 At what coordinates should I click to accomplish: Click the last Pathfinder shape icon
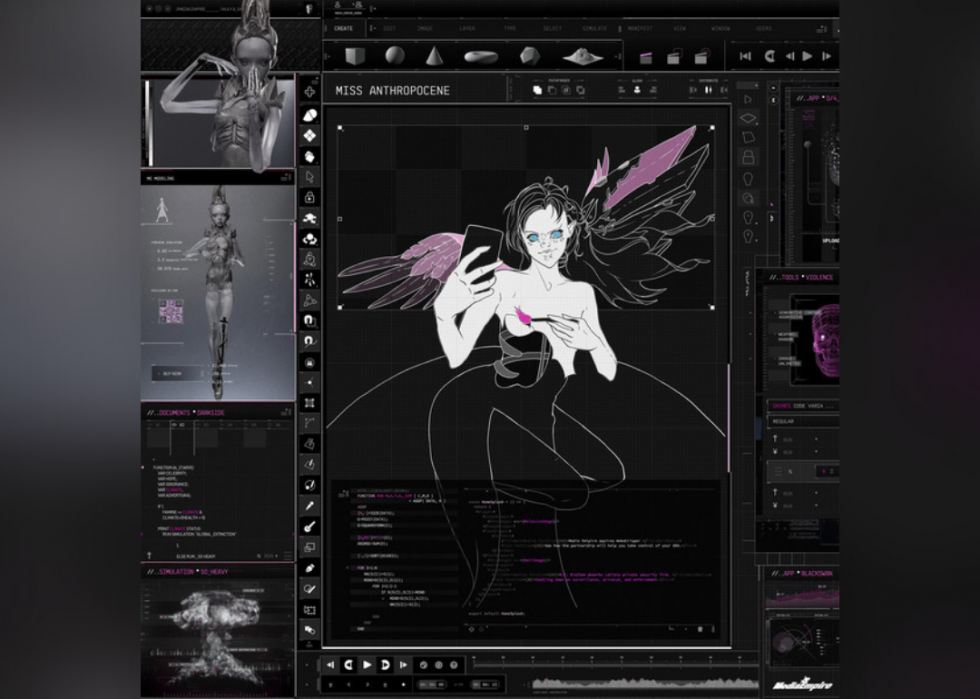click(x=581, y=90)
